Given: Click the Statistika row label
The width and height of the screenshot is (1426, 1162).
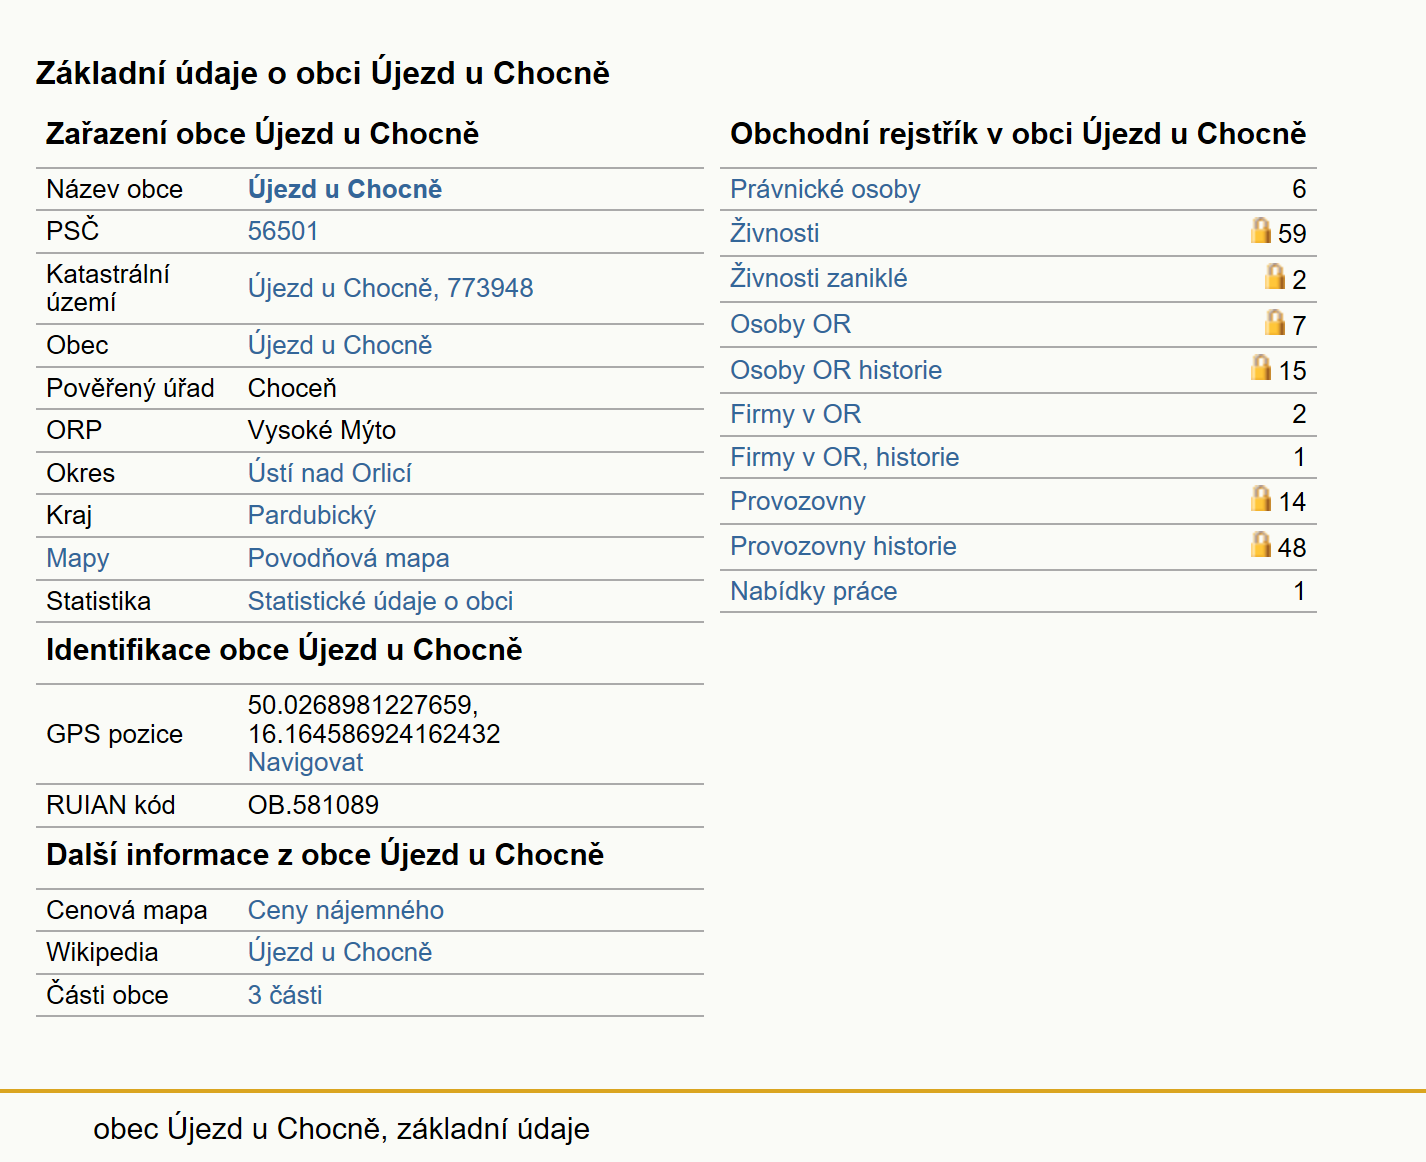Looking at the screenshot, I should [x=98, y=601].
